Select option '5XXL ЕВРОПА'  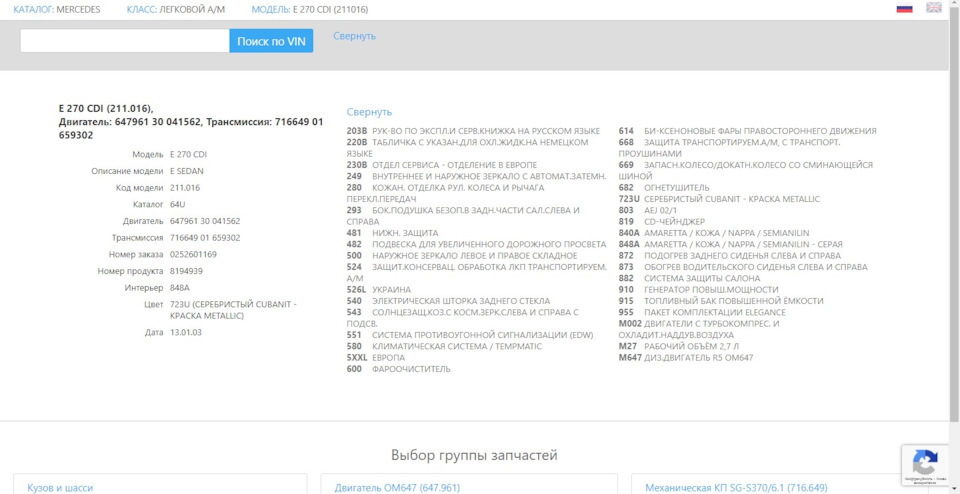(x=376, y=357)
